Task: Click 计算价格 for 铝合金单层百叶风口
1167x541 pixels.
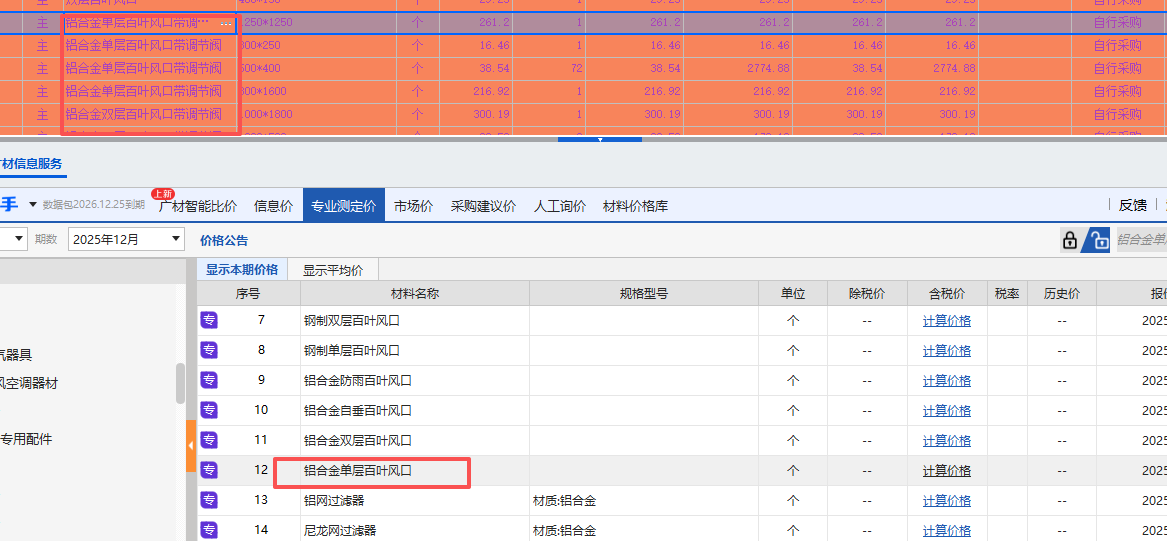Action: pyautogui.click(x=947, y=470)
